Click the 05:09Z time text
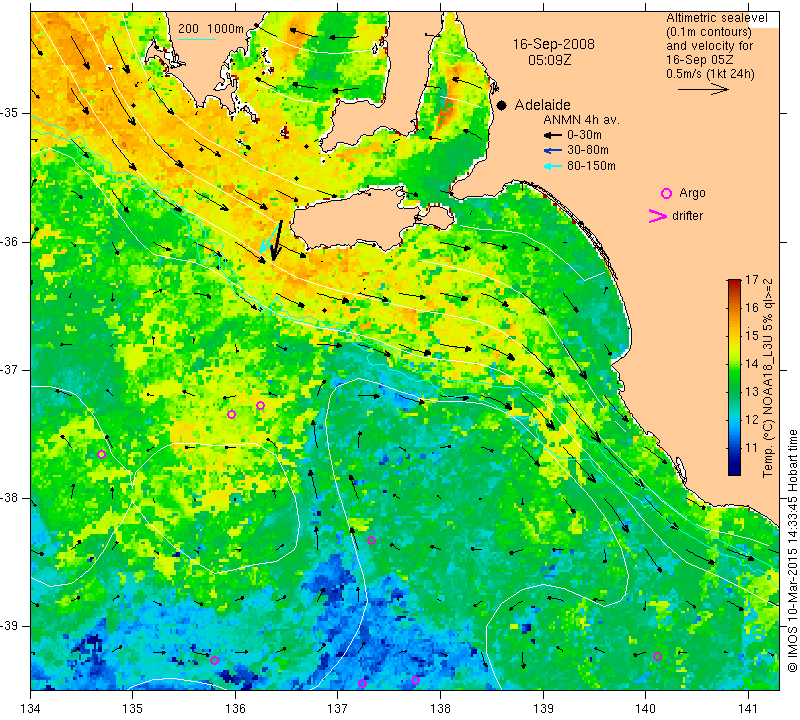 coord(549,60)
